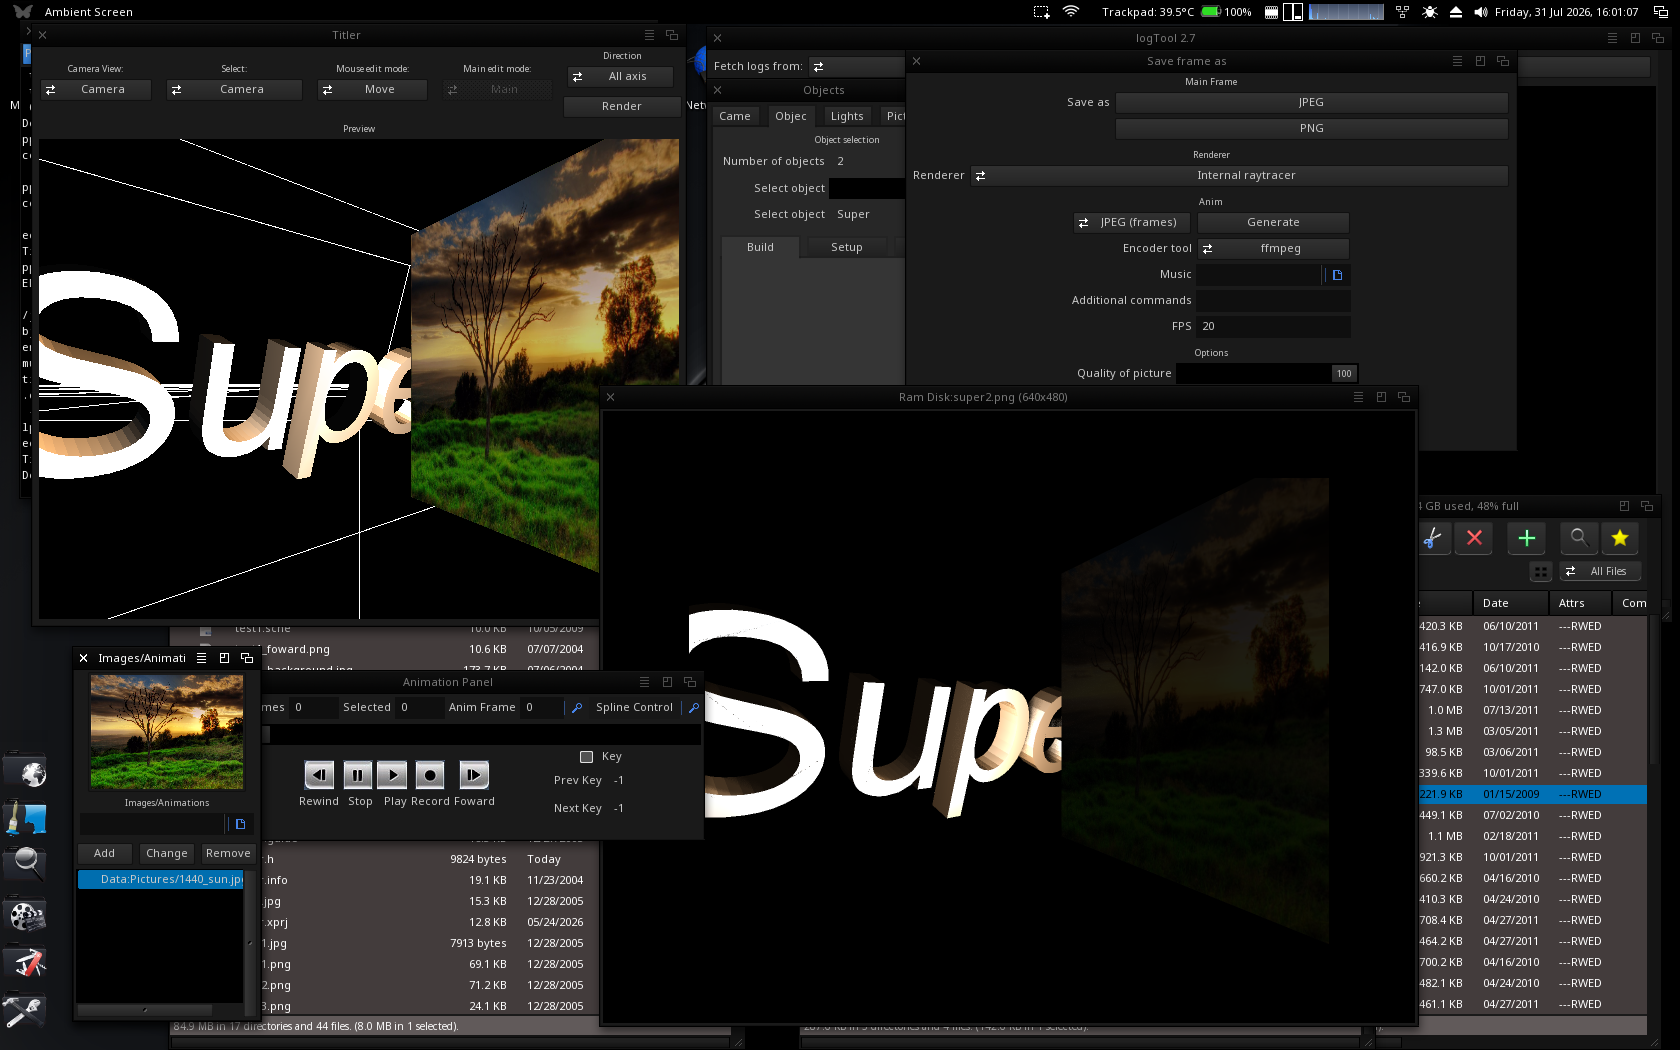Open the Swiss knife folder in the dock
The height and width of the screenshot is (1050, 1680).
26,962
